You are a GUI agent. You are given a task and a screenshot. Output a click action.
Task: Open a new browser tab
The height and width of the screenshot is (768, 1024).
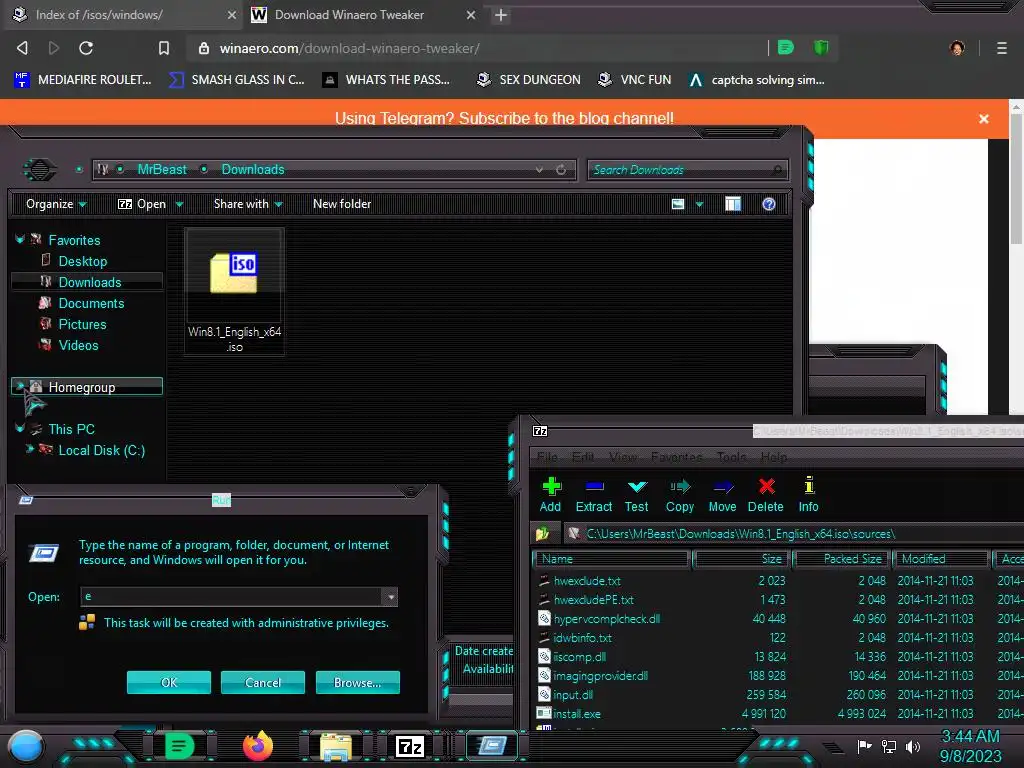coord(500,15)
